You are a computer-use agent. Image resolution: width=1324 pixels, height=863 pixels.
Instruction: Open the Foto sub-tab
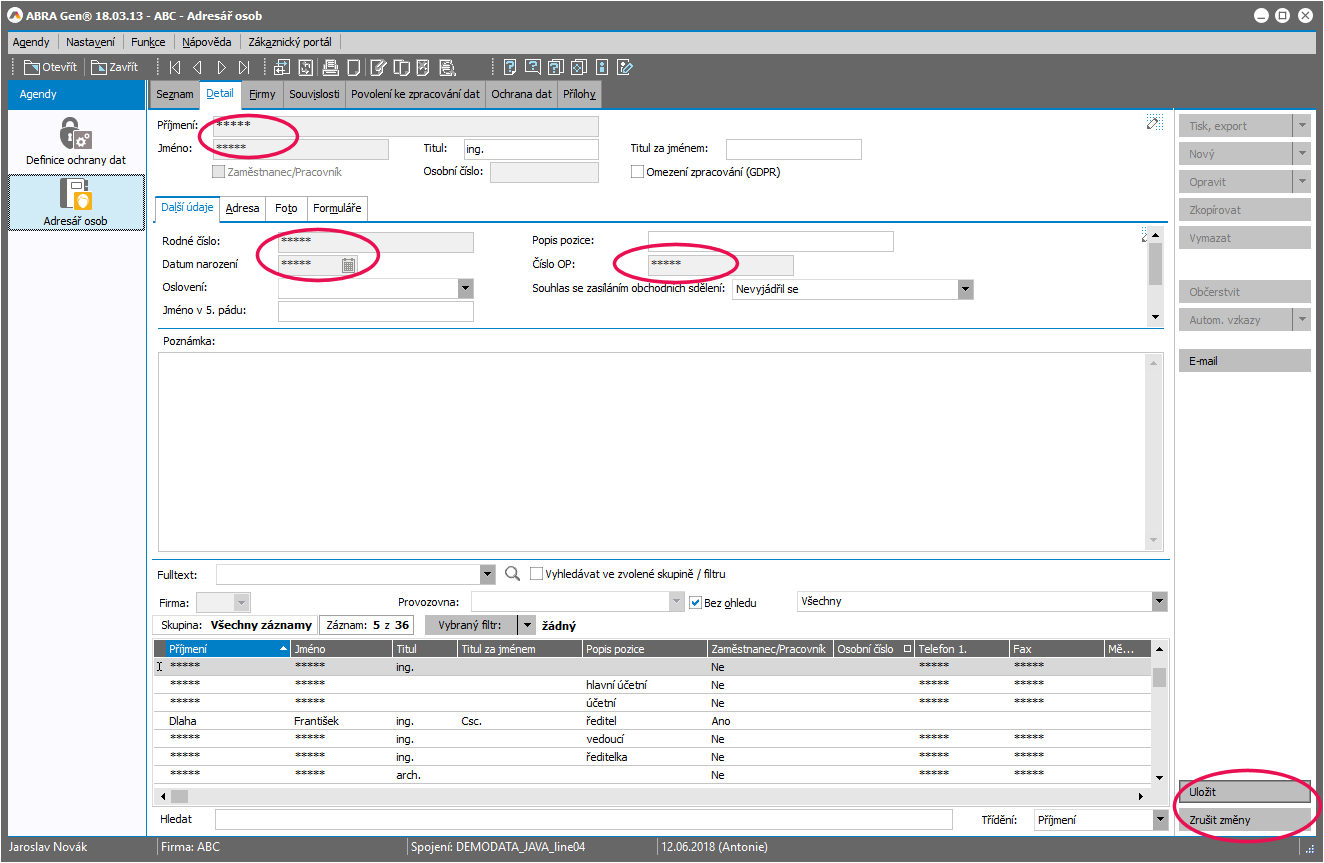click(x=286, y=208)
